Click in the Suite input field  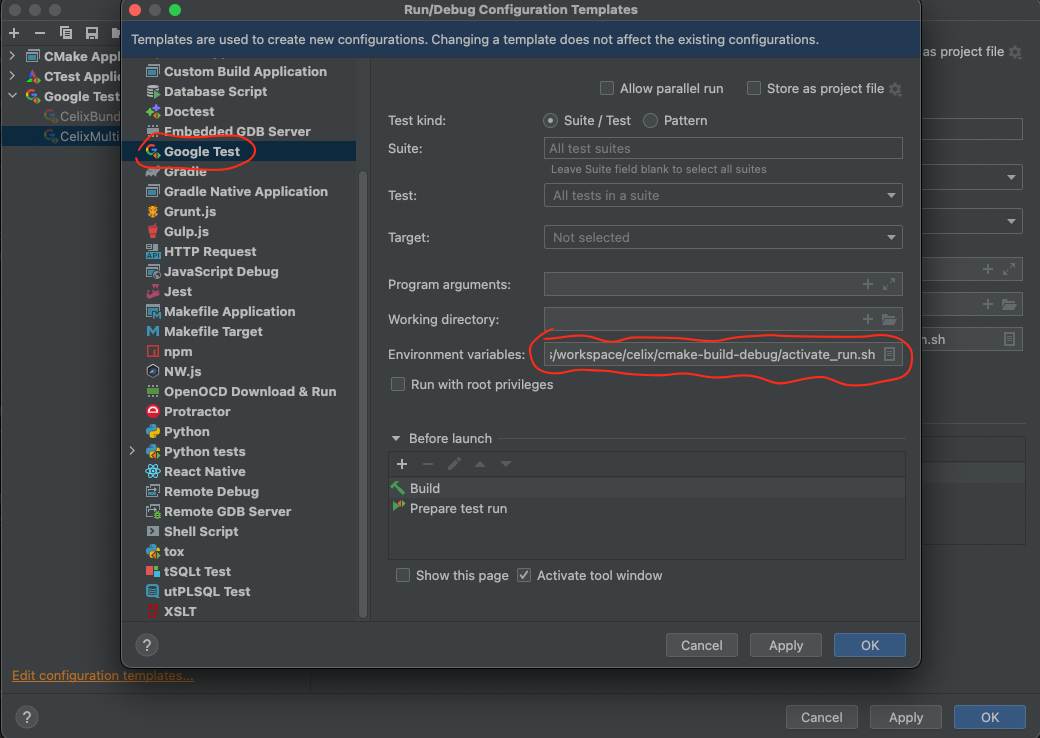tap(723, 149)
